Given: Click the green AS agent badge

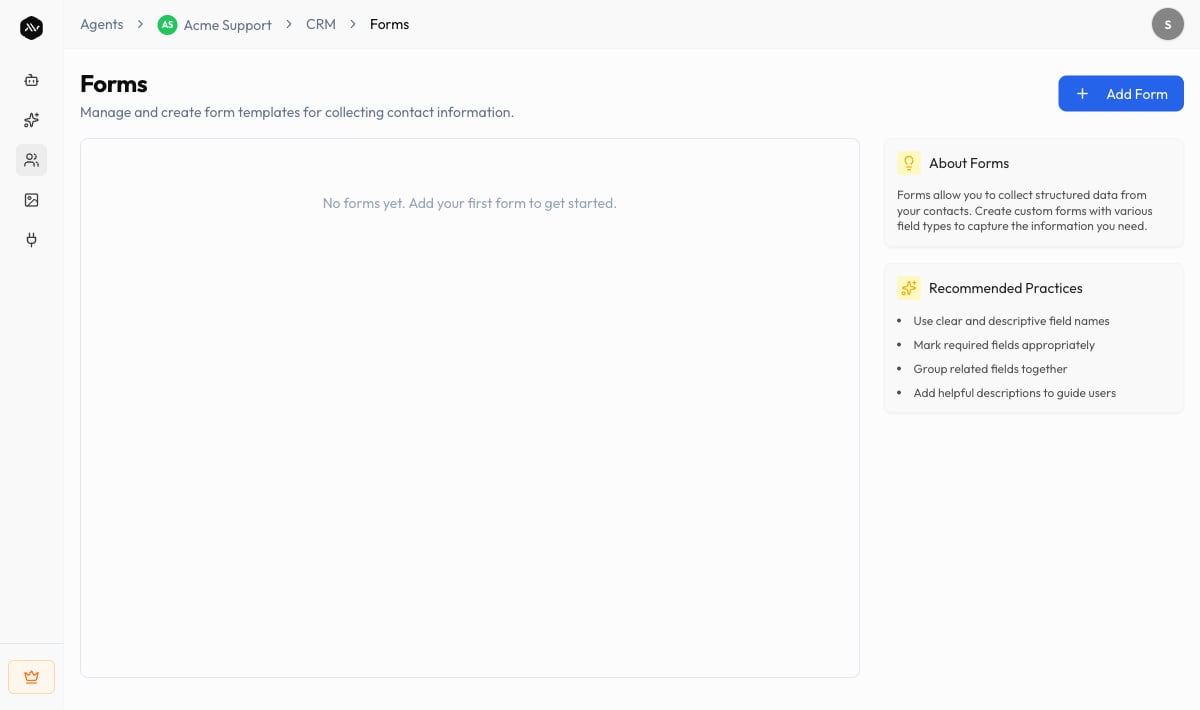Looking at the screenshot, I should tap(167, 24).
